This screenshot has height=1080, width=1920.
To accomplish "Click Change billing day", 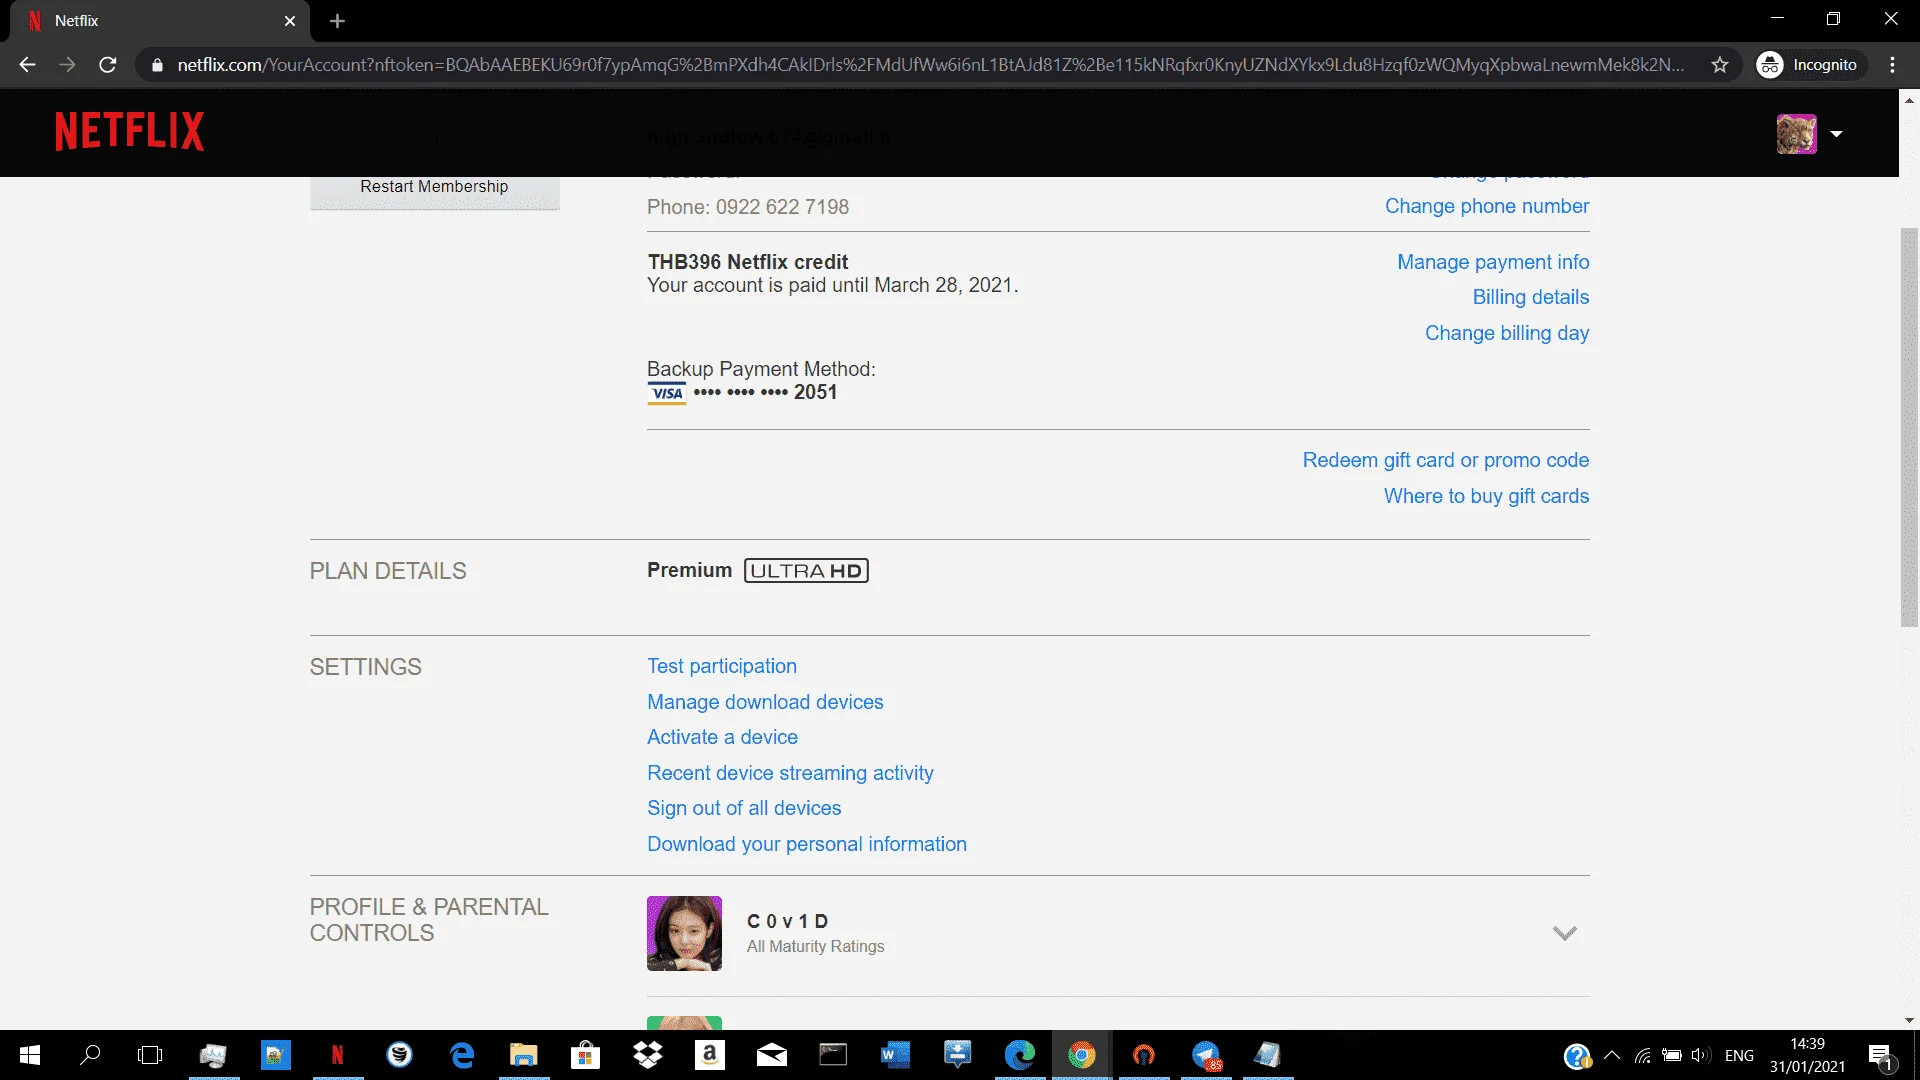I will (1507, 333).
